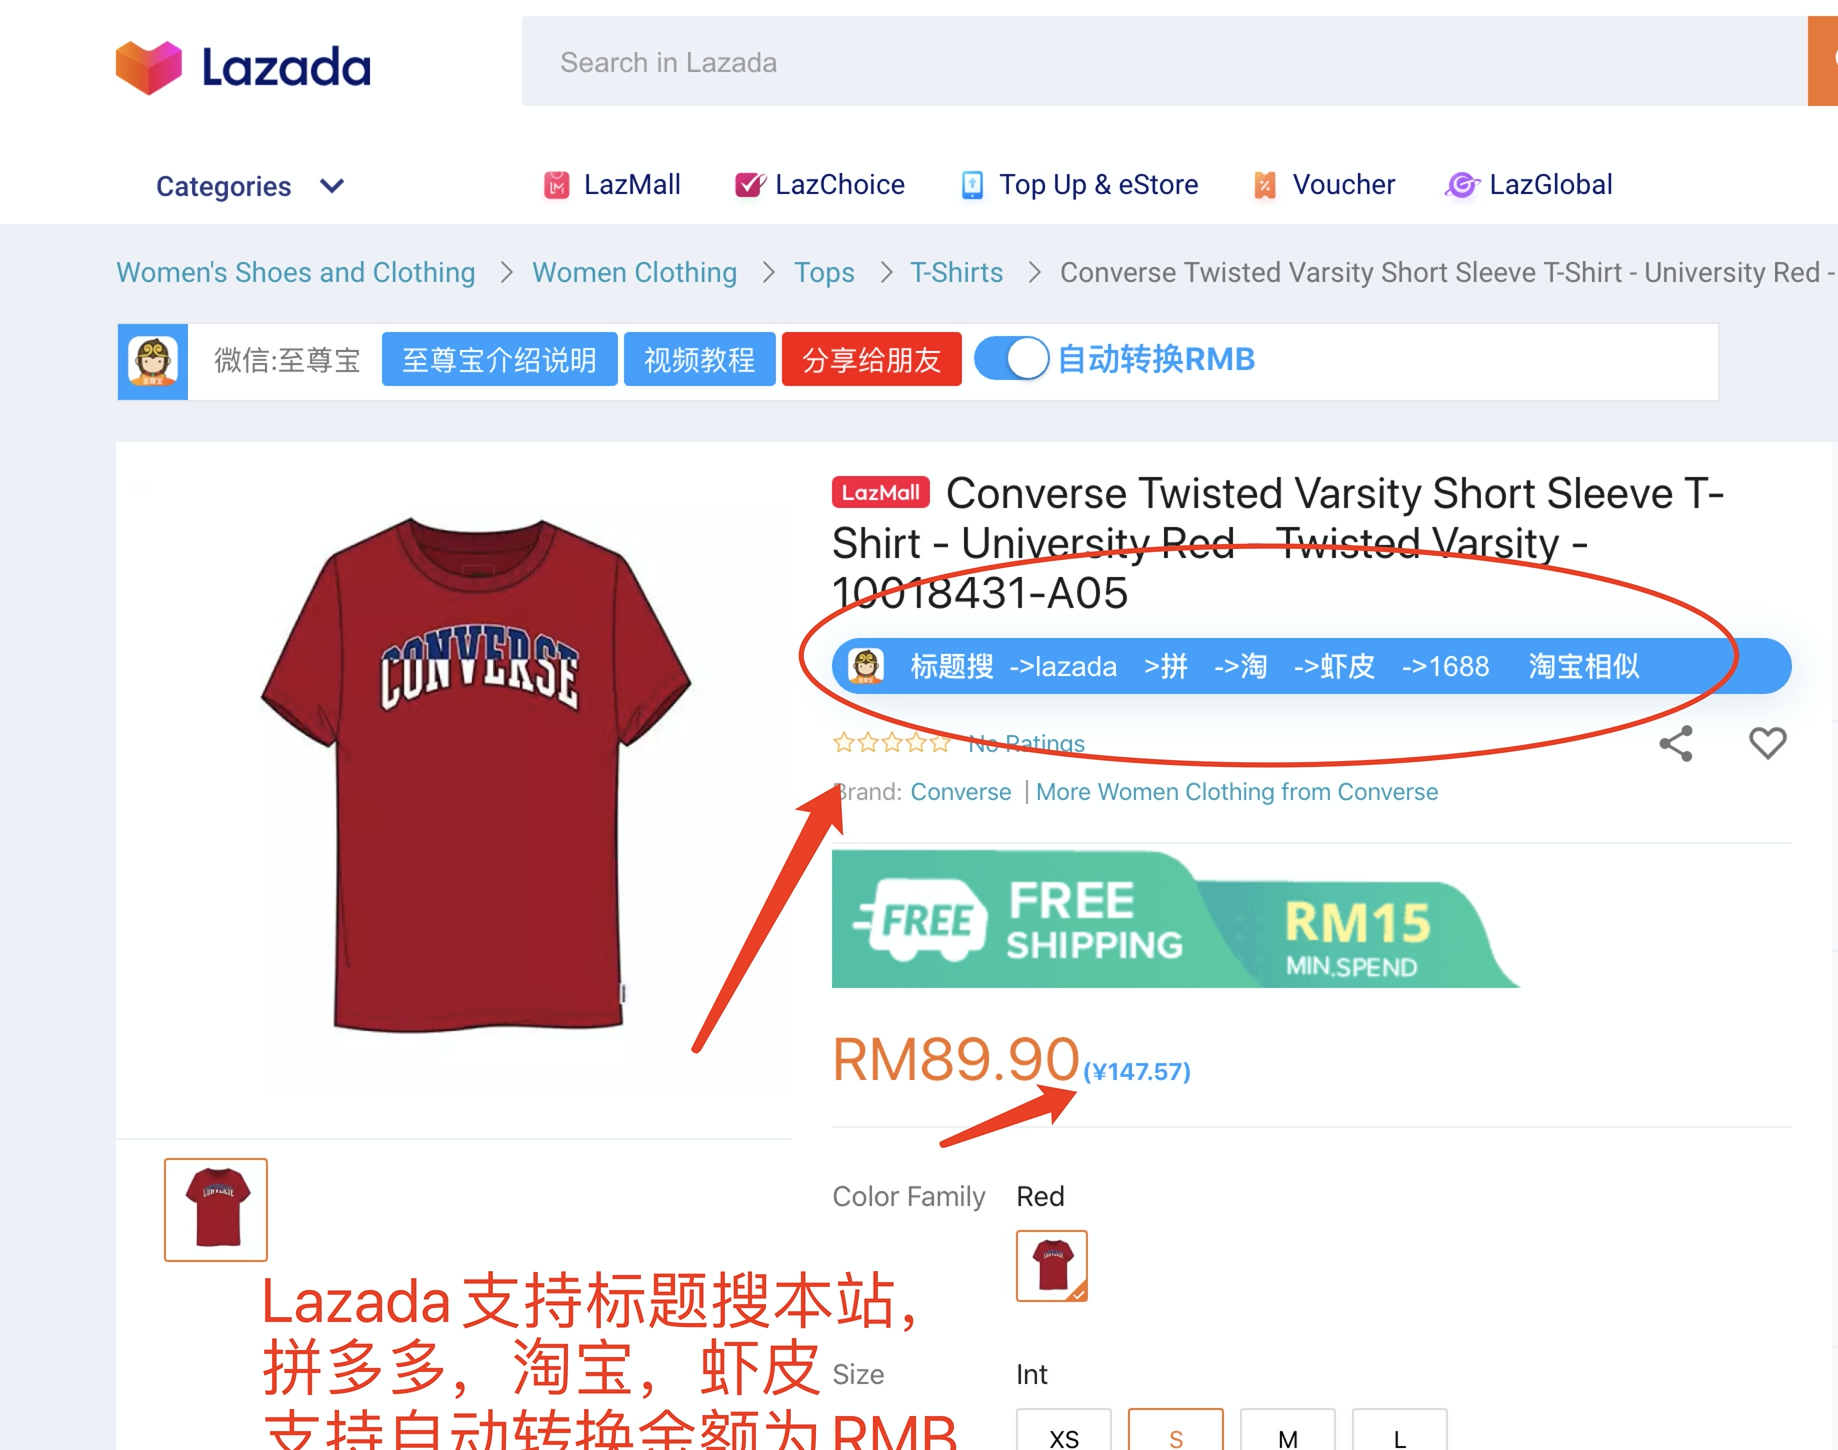The image size is (1838, 1450).
Task: Select size M
Action: click(1287, 1432)
